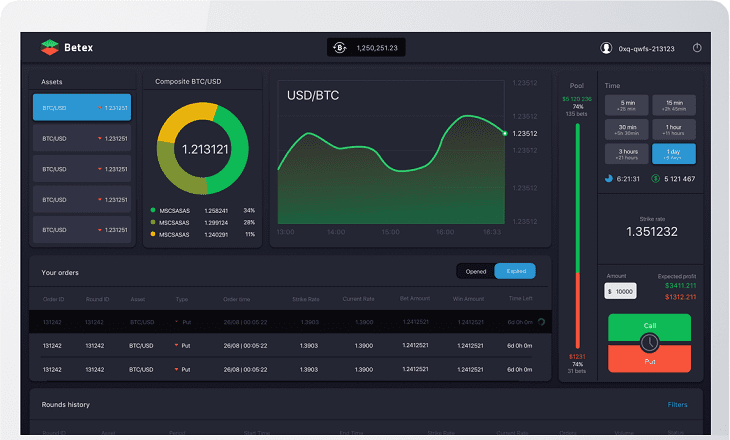730x440 pixels.
Task: Click the Win Amount column header
Action: (x=468, y=299)
